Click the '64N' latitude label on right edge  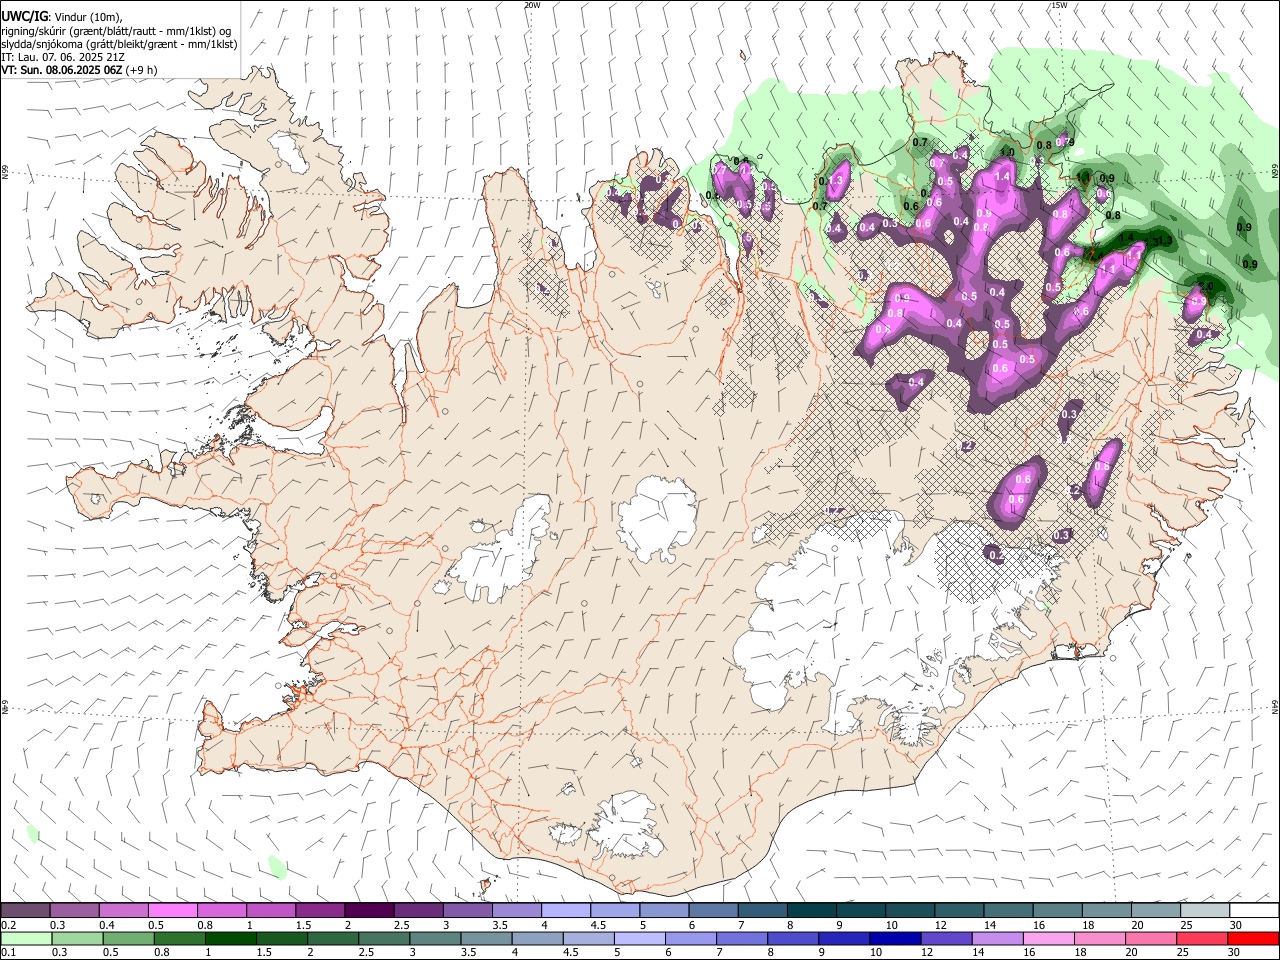click(1275, 706)
